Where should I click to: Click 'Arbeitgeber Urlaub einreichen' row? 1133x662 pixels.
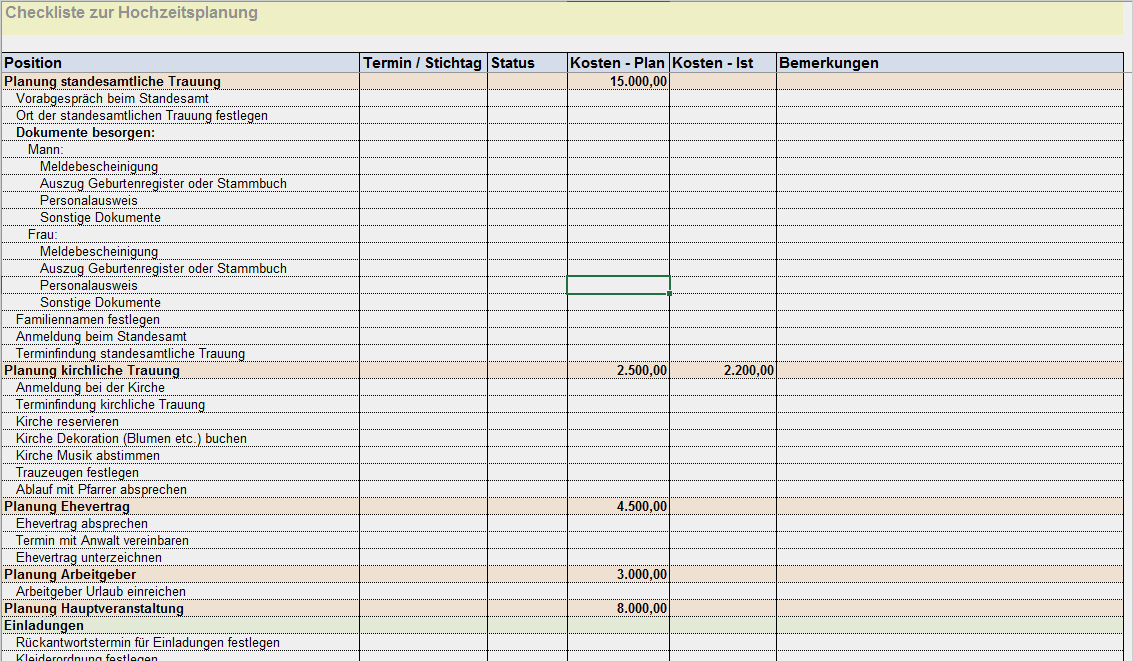pyautogui.click(x=563, y=591)
